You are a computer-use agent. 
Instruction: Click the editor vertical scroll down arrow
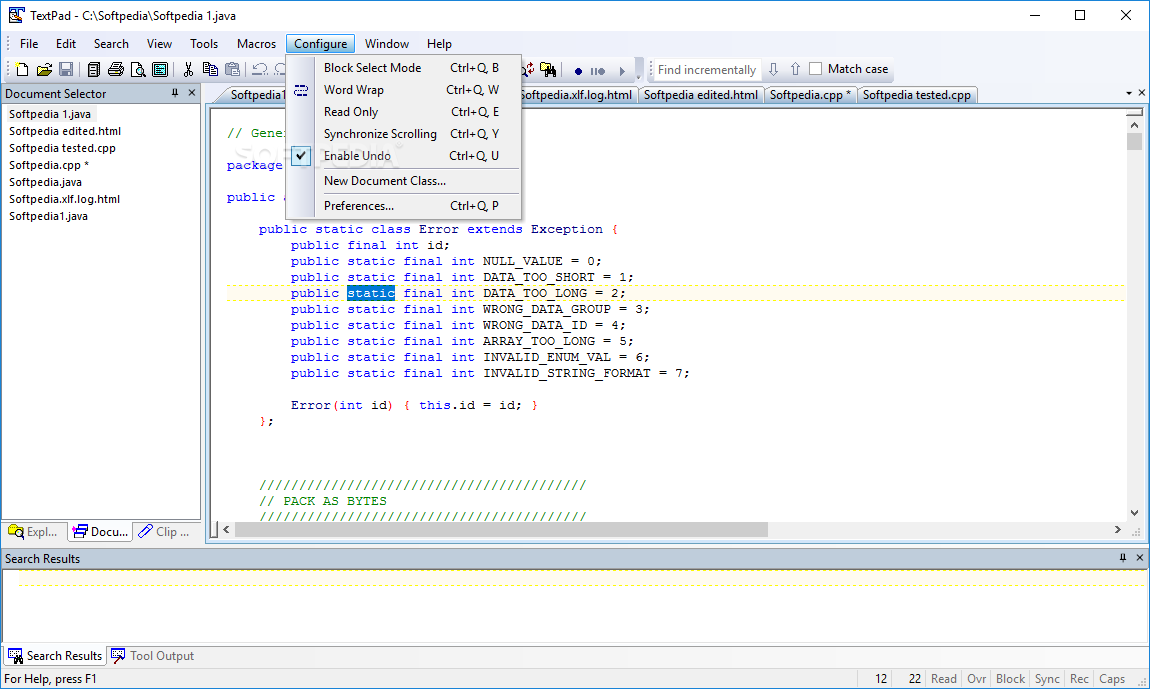tap(1135, 513)
